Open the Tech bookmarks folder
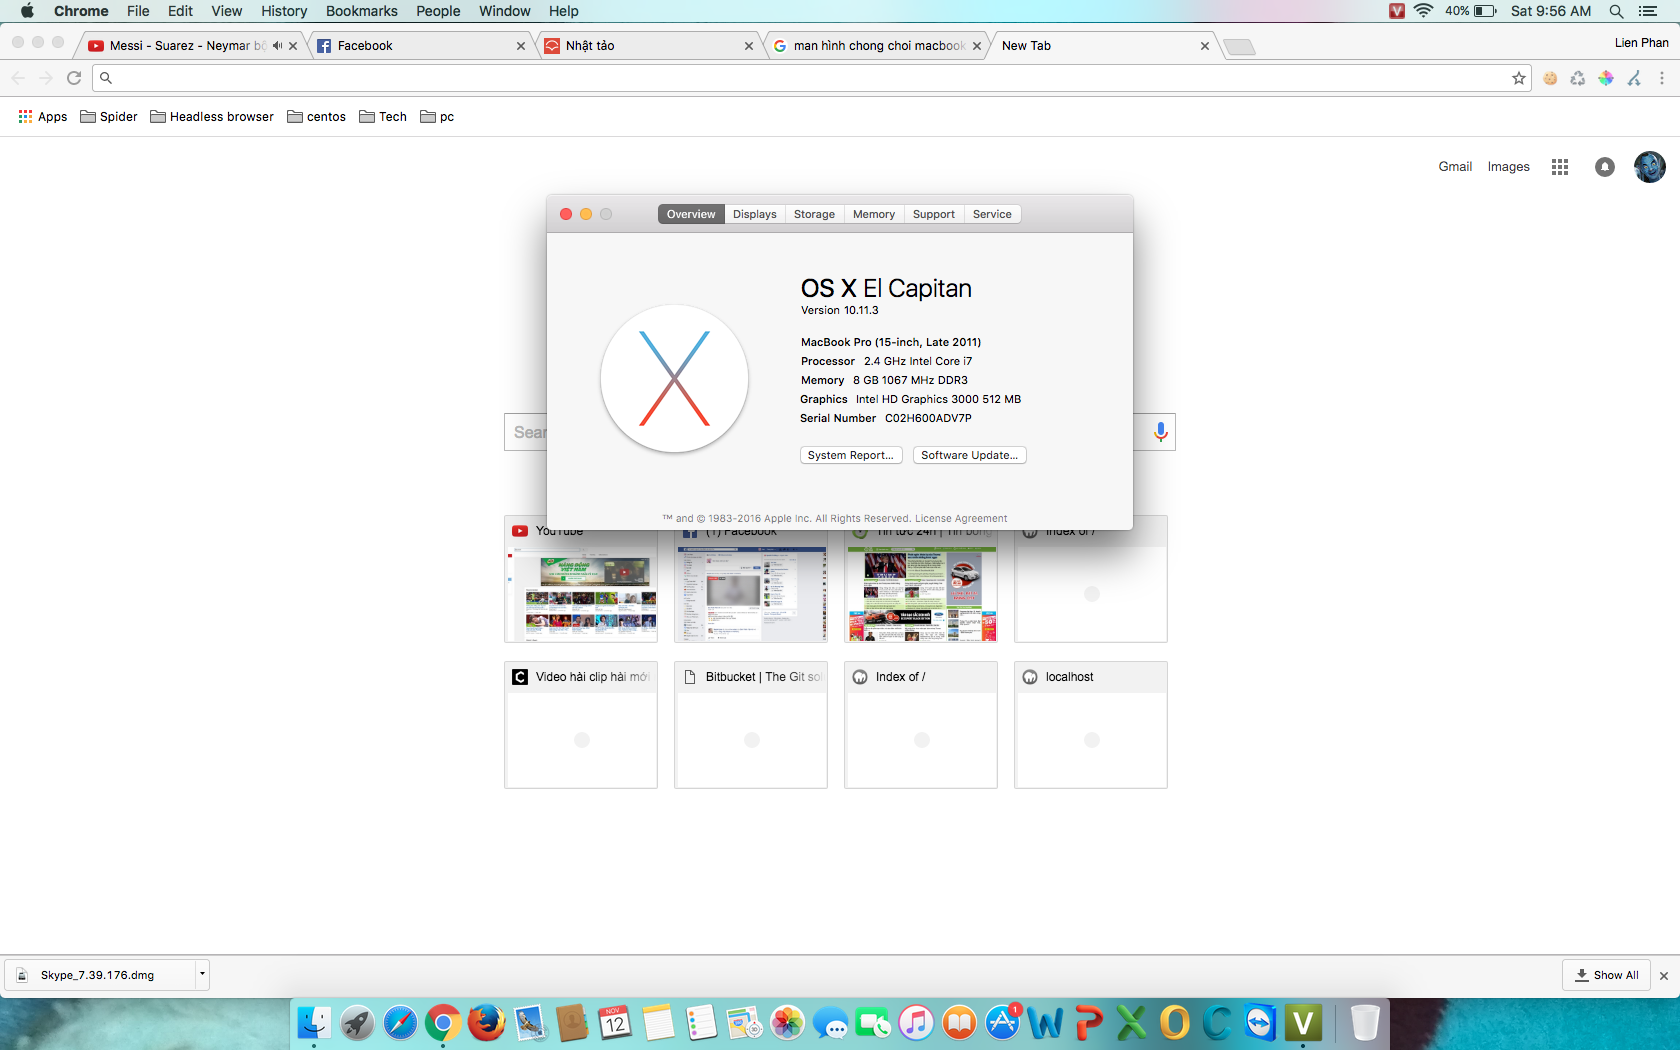1680x1050 pixels. coord(383,117)
